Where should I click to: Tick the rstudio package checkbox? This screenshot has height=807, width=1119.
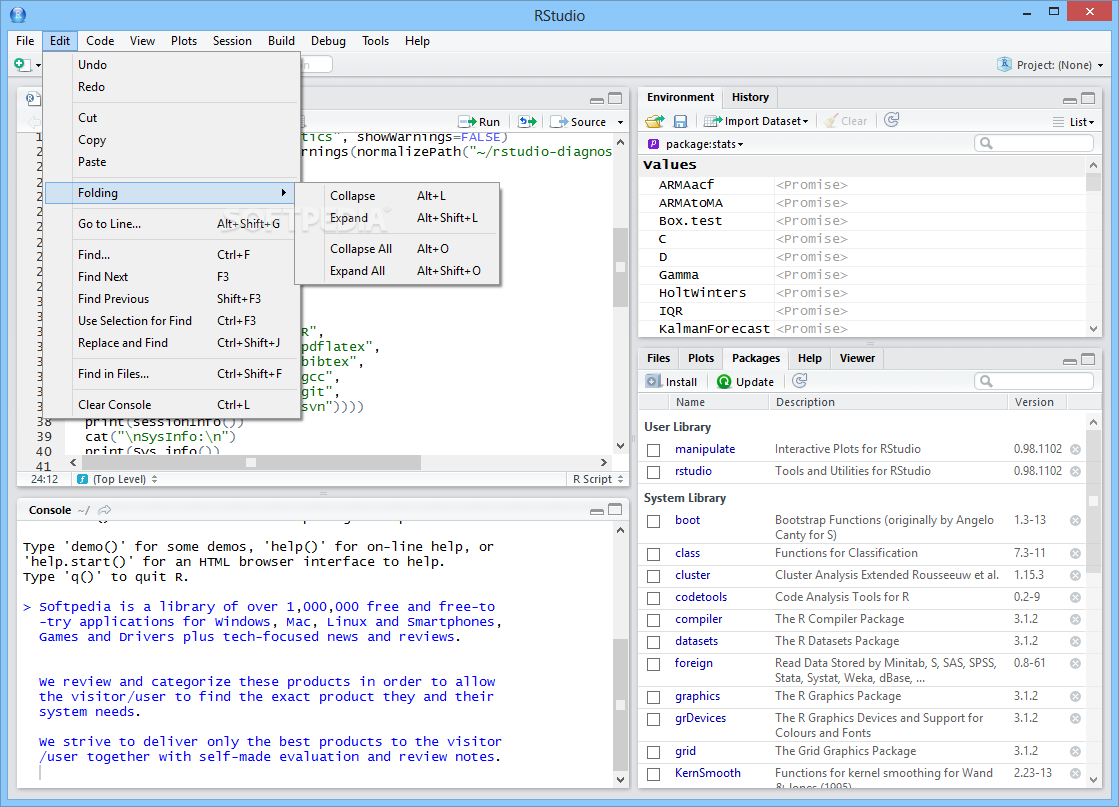(654, 472)
